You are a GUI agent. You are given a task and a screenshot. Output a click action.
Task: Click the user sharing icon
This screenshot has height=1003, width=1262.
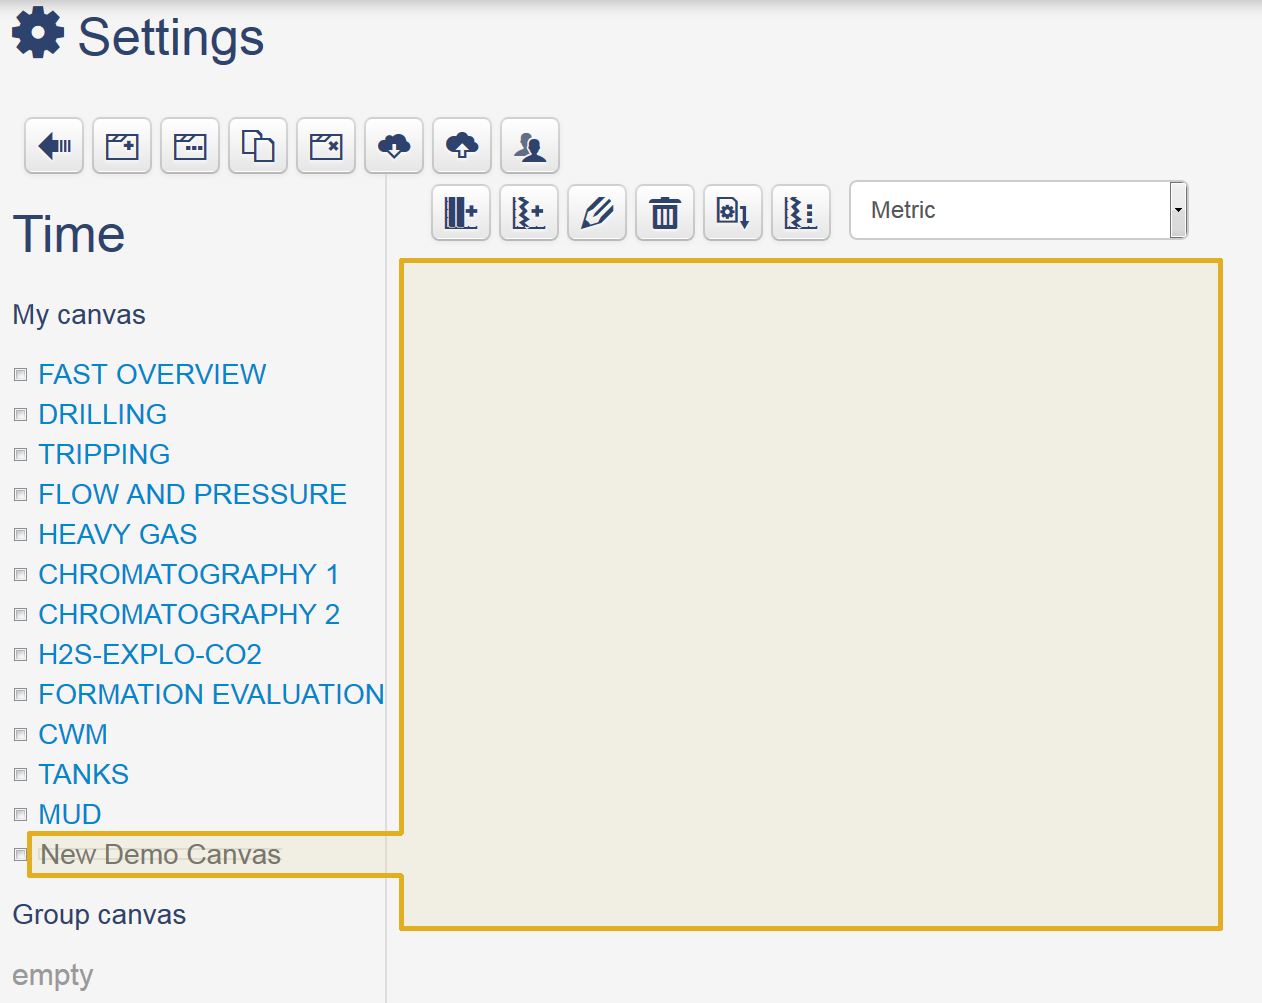[x=529, y=145]
